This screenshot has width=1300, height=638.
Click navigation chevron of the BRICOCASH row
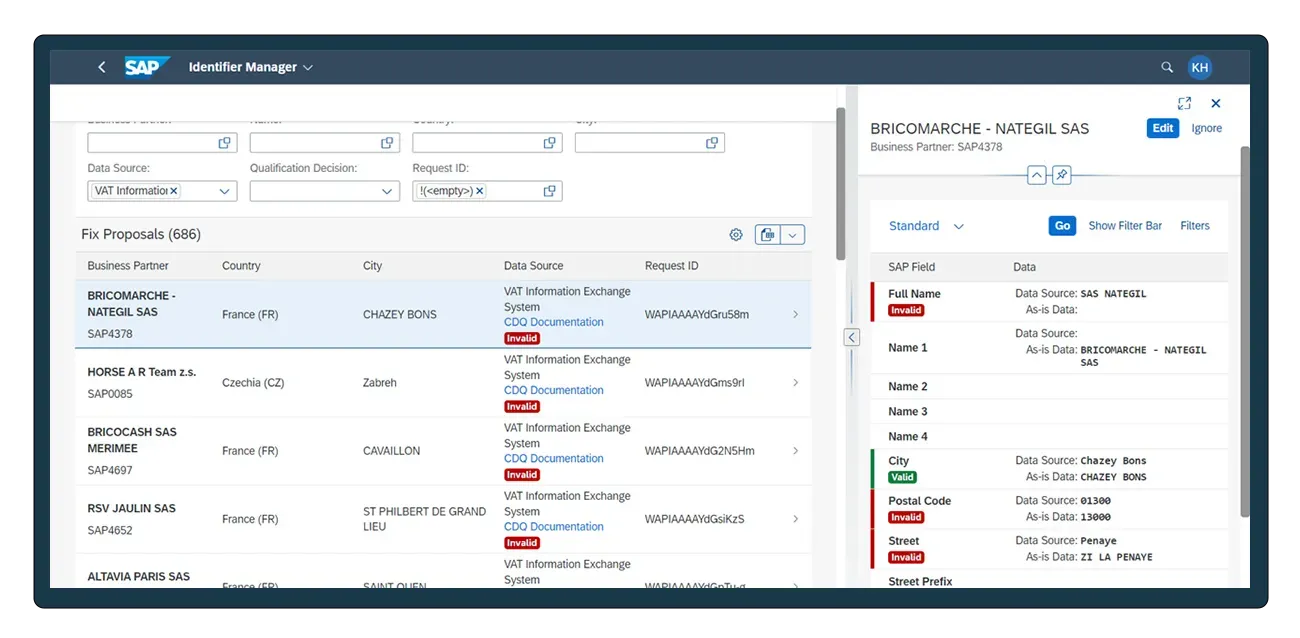(796, 451)
